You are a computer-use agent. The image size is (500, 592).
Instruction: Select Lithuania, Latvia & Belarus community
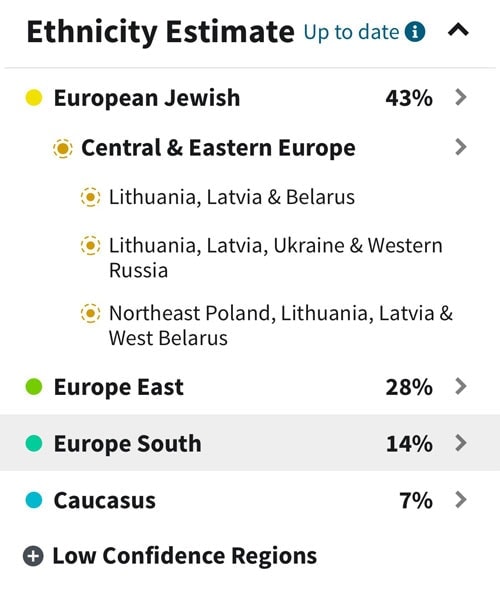coord(232,197)
